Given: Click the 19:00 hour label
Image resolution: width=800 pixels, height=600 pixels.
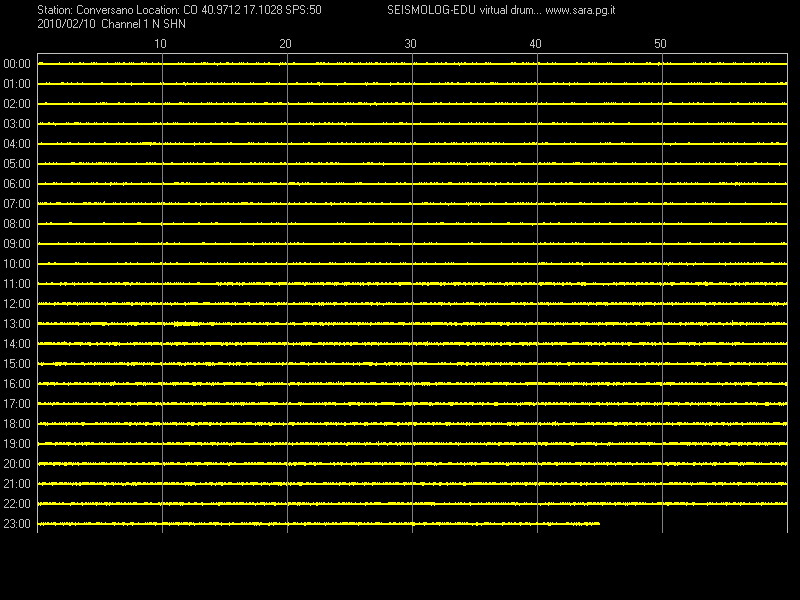Looking at the screenshot, I should pyautogui.click(x=17, y=444).
